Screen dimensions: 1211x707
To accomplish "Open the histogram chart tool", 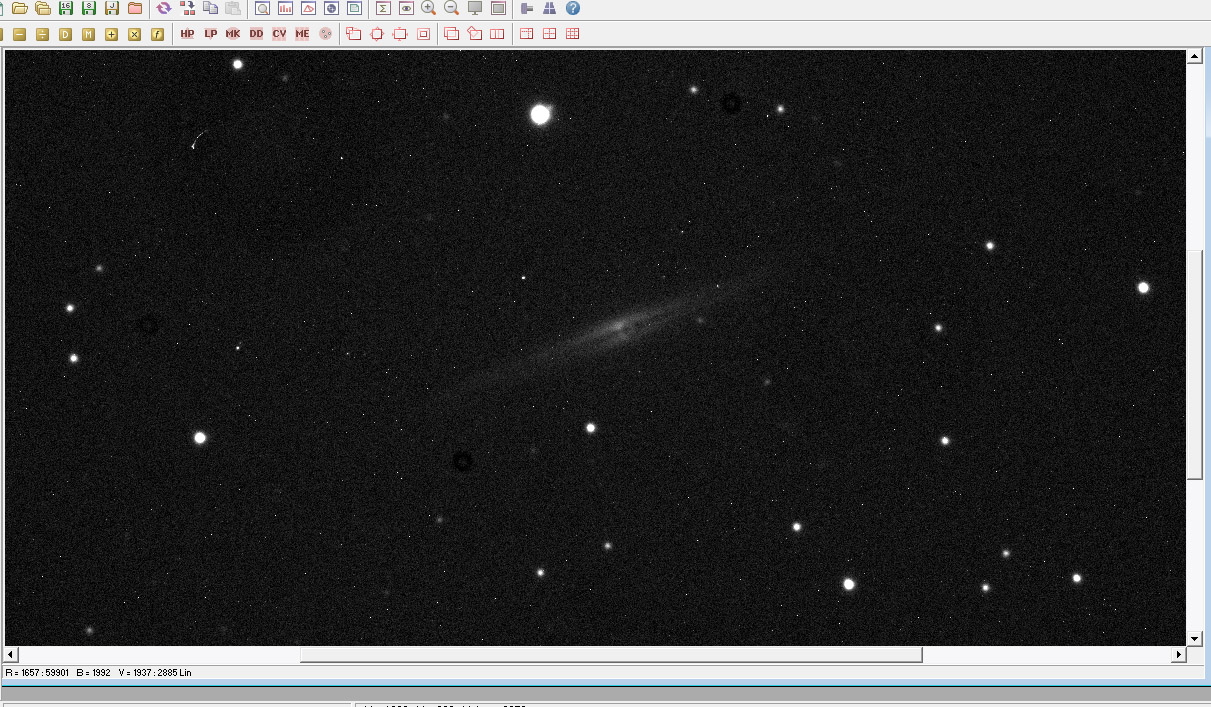I will point(285,8).
